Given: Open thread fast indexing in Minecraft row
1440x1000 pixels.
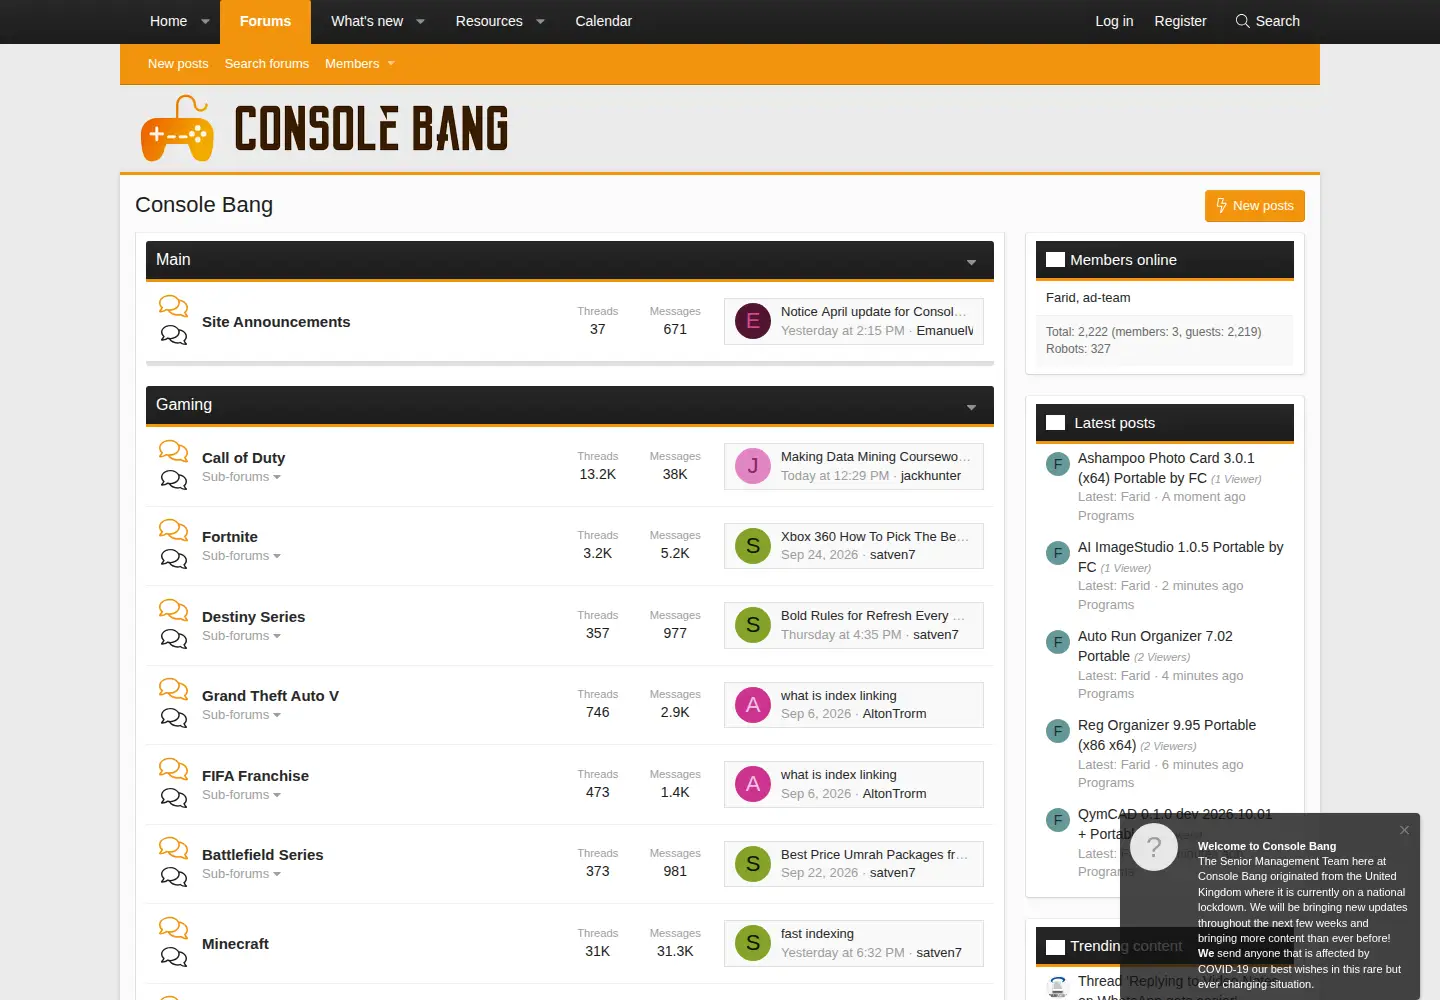Looking at the screenshot, I should [817, 934].
